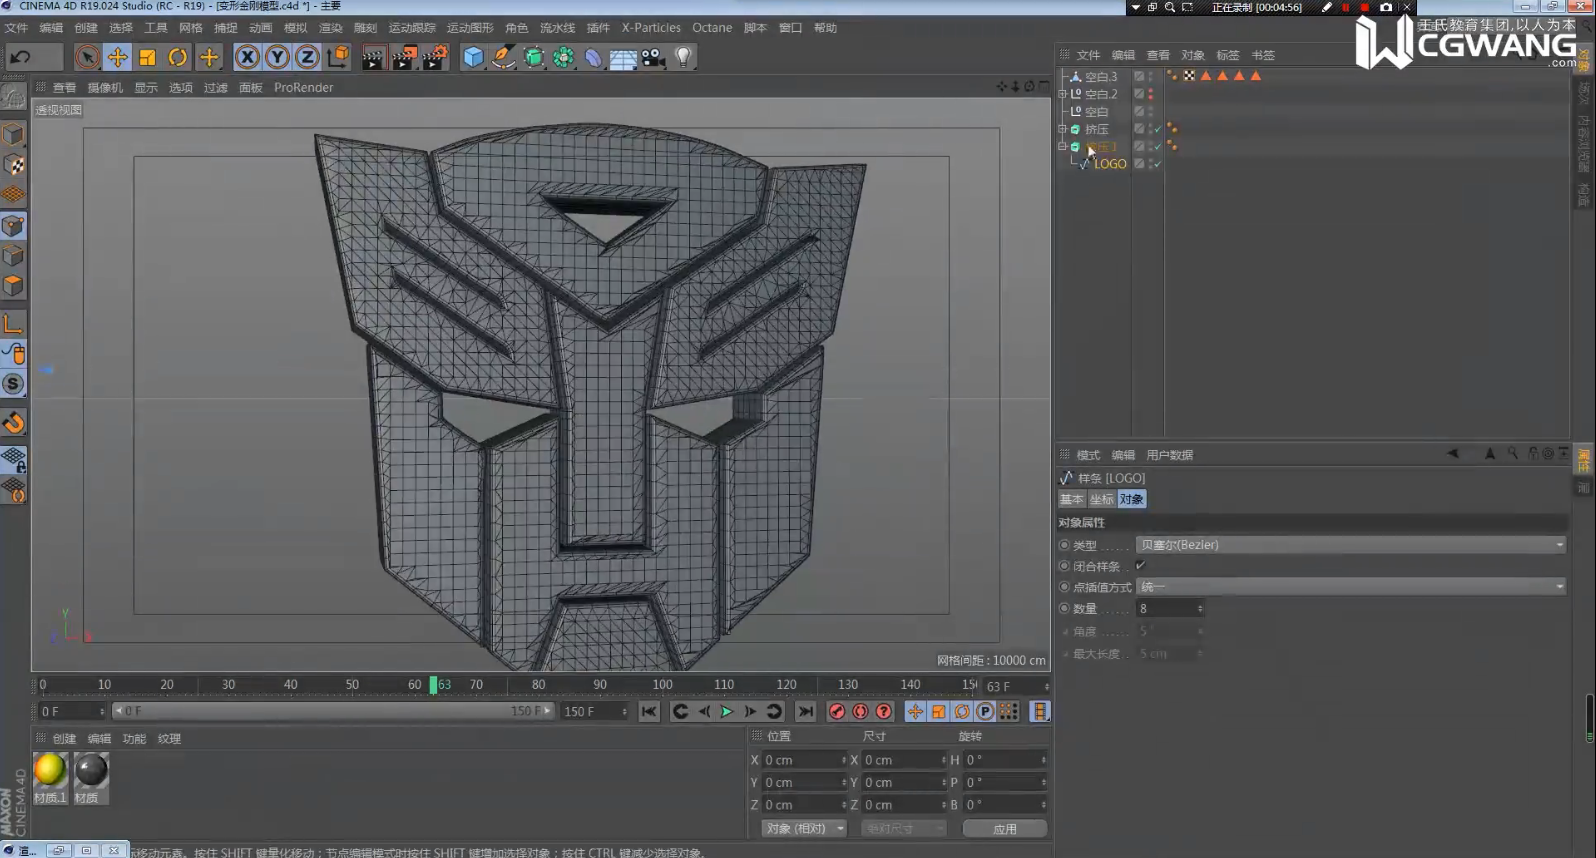Click the timeline playhead marker at frame 63
This screenshot has height=858, width=1596.
(434, 685)
